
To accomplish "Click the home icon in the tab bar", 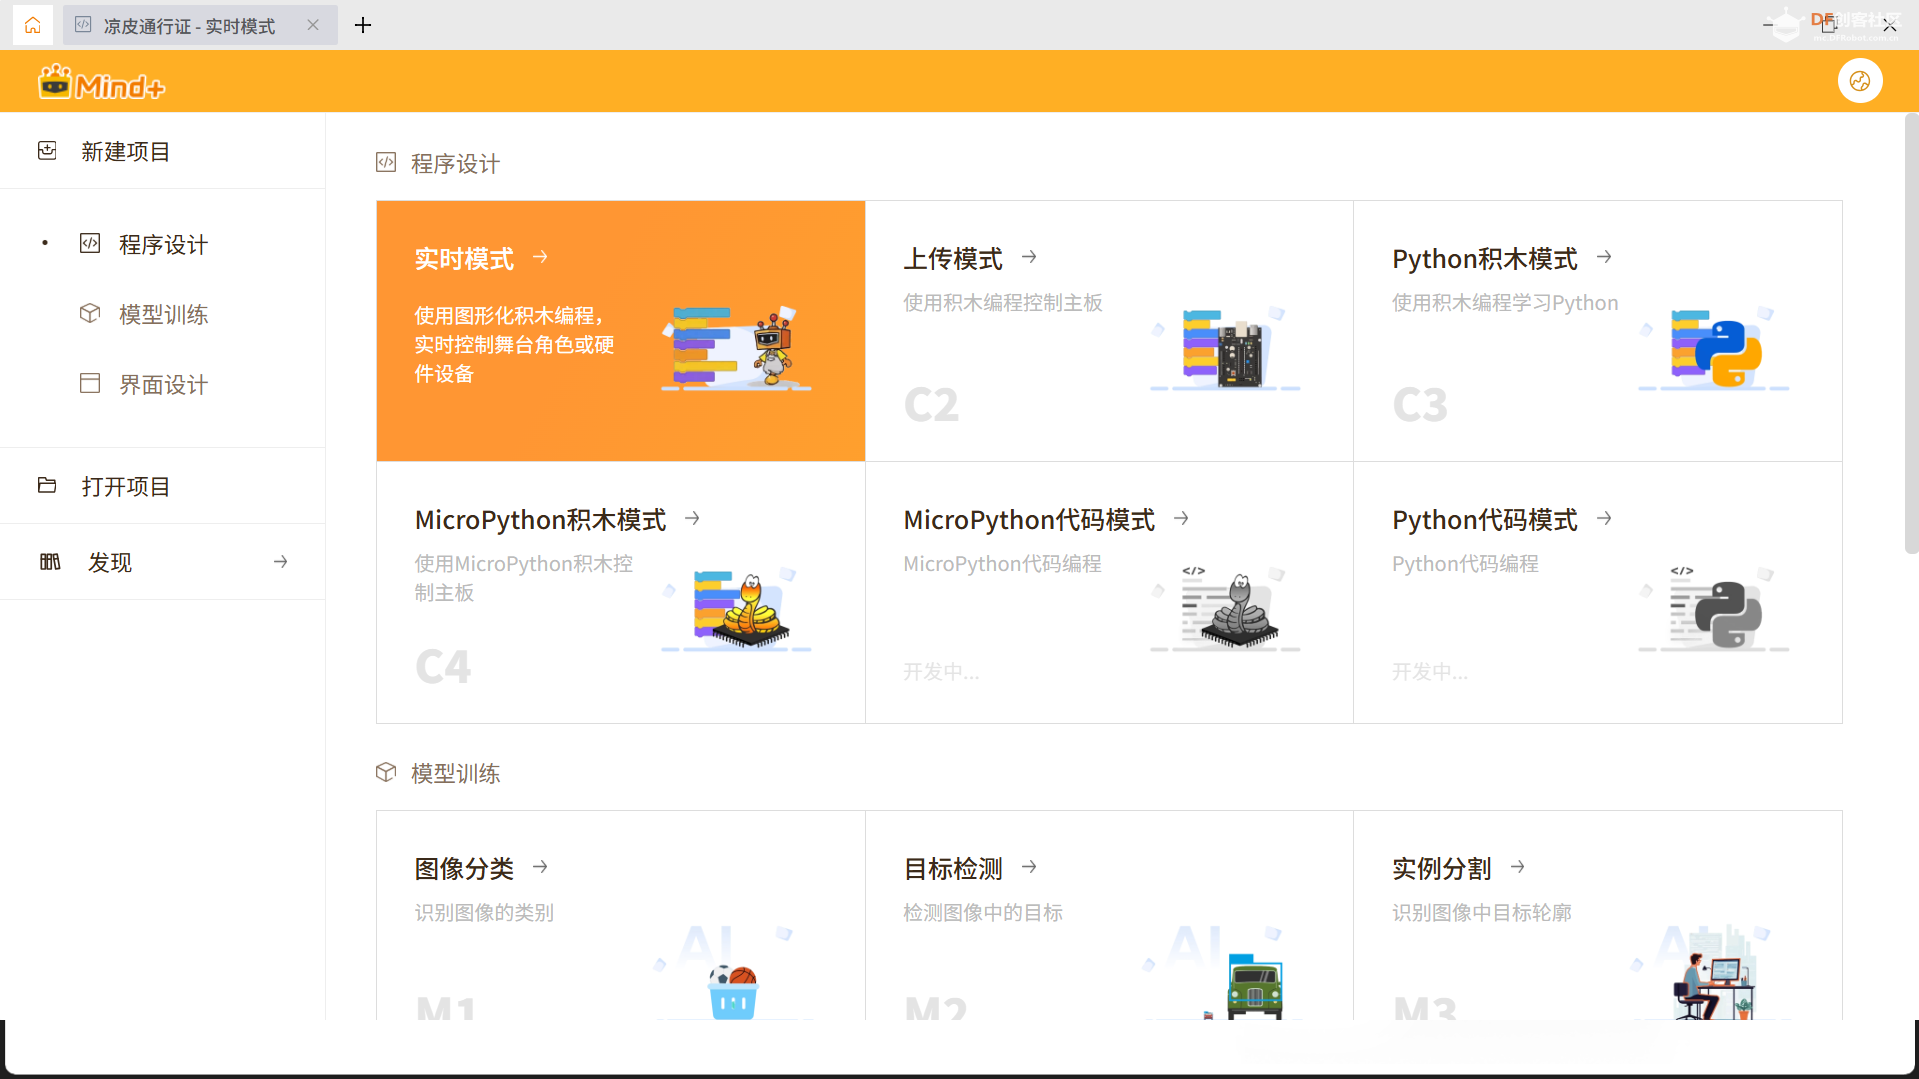I will pyautogui.click(x=33, y=25).
